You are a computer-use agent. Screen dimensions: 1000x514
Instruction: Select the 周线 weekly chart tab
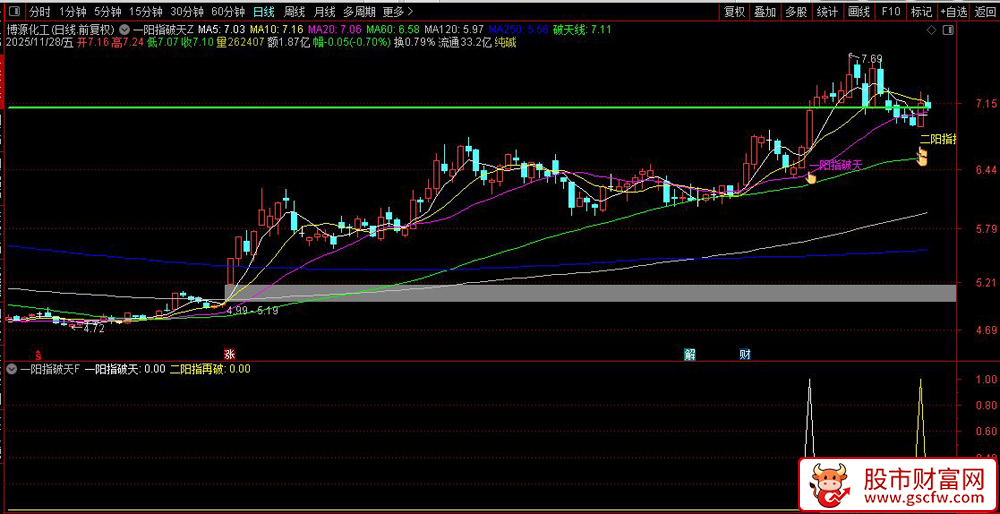point(294,11)
